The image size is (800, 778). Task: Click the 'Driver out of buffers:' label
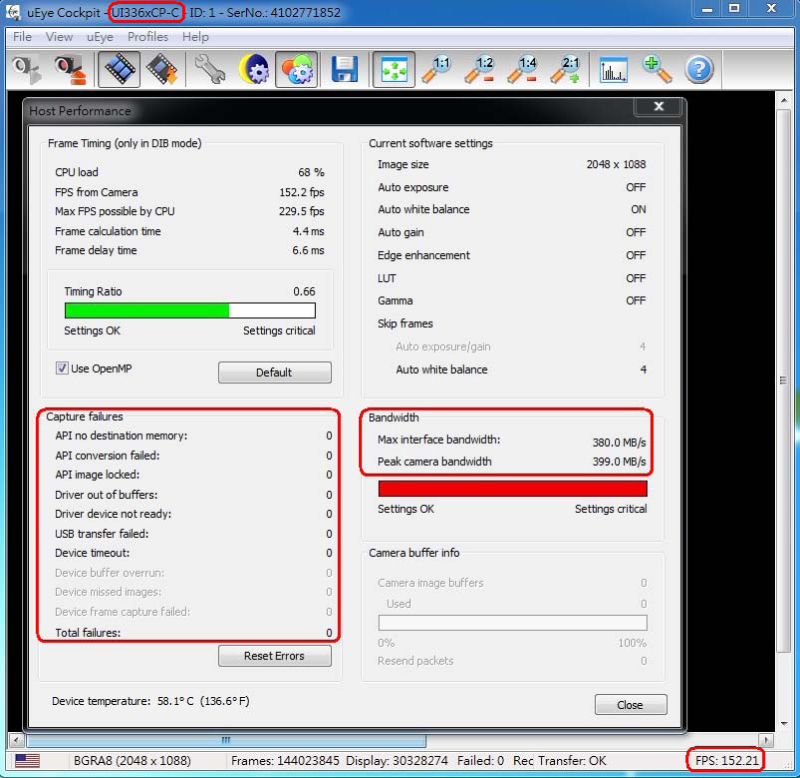point(106,494)
